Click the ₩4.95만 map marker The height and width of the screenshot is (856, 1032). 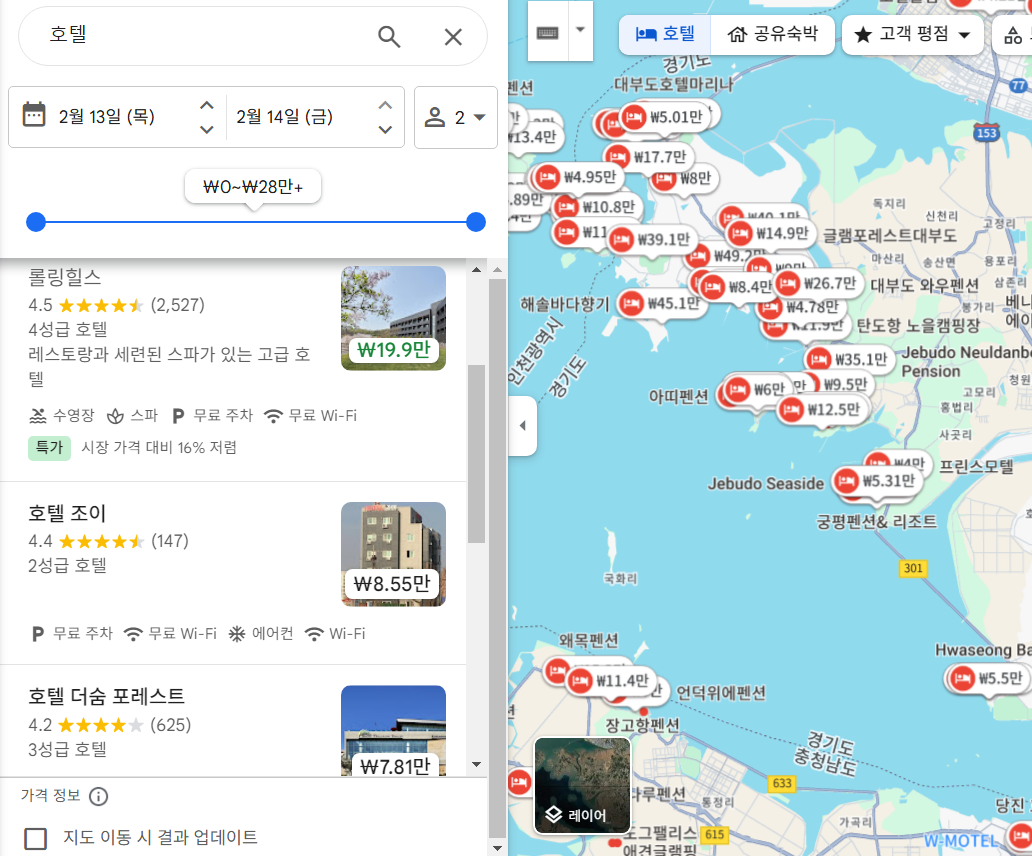pos(577,177)
